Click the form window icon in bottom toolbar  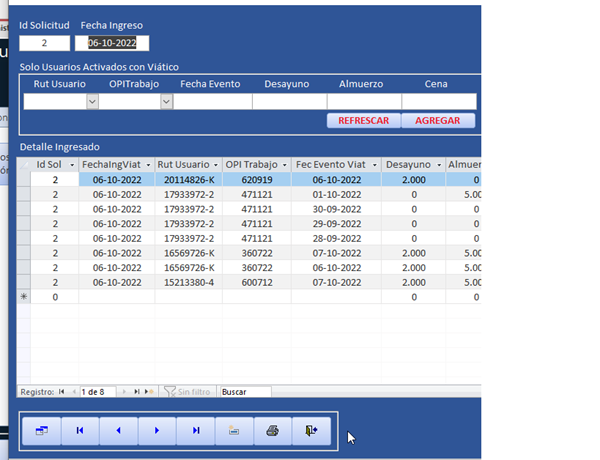42,430
